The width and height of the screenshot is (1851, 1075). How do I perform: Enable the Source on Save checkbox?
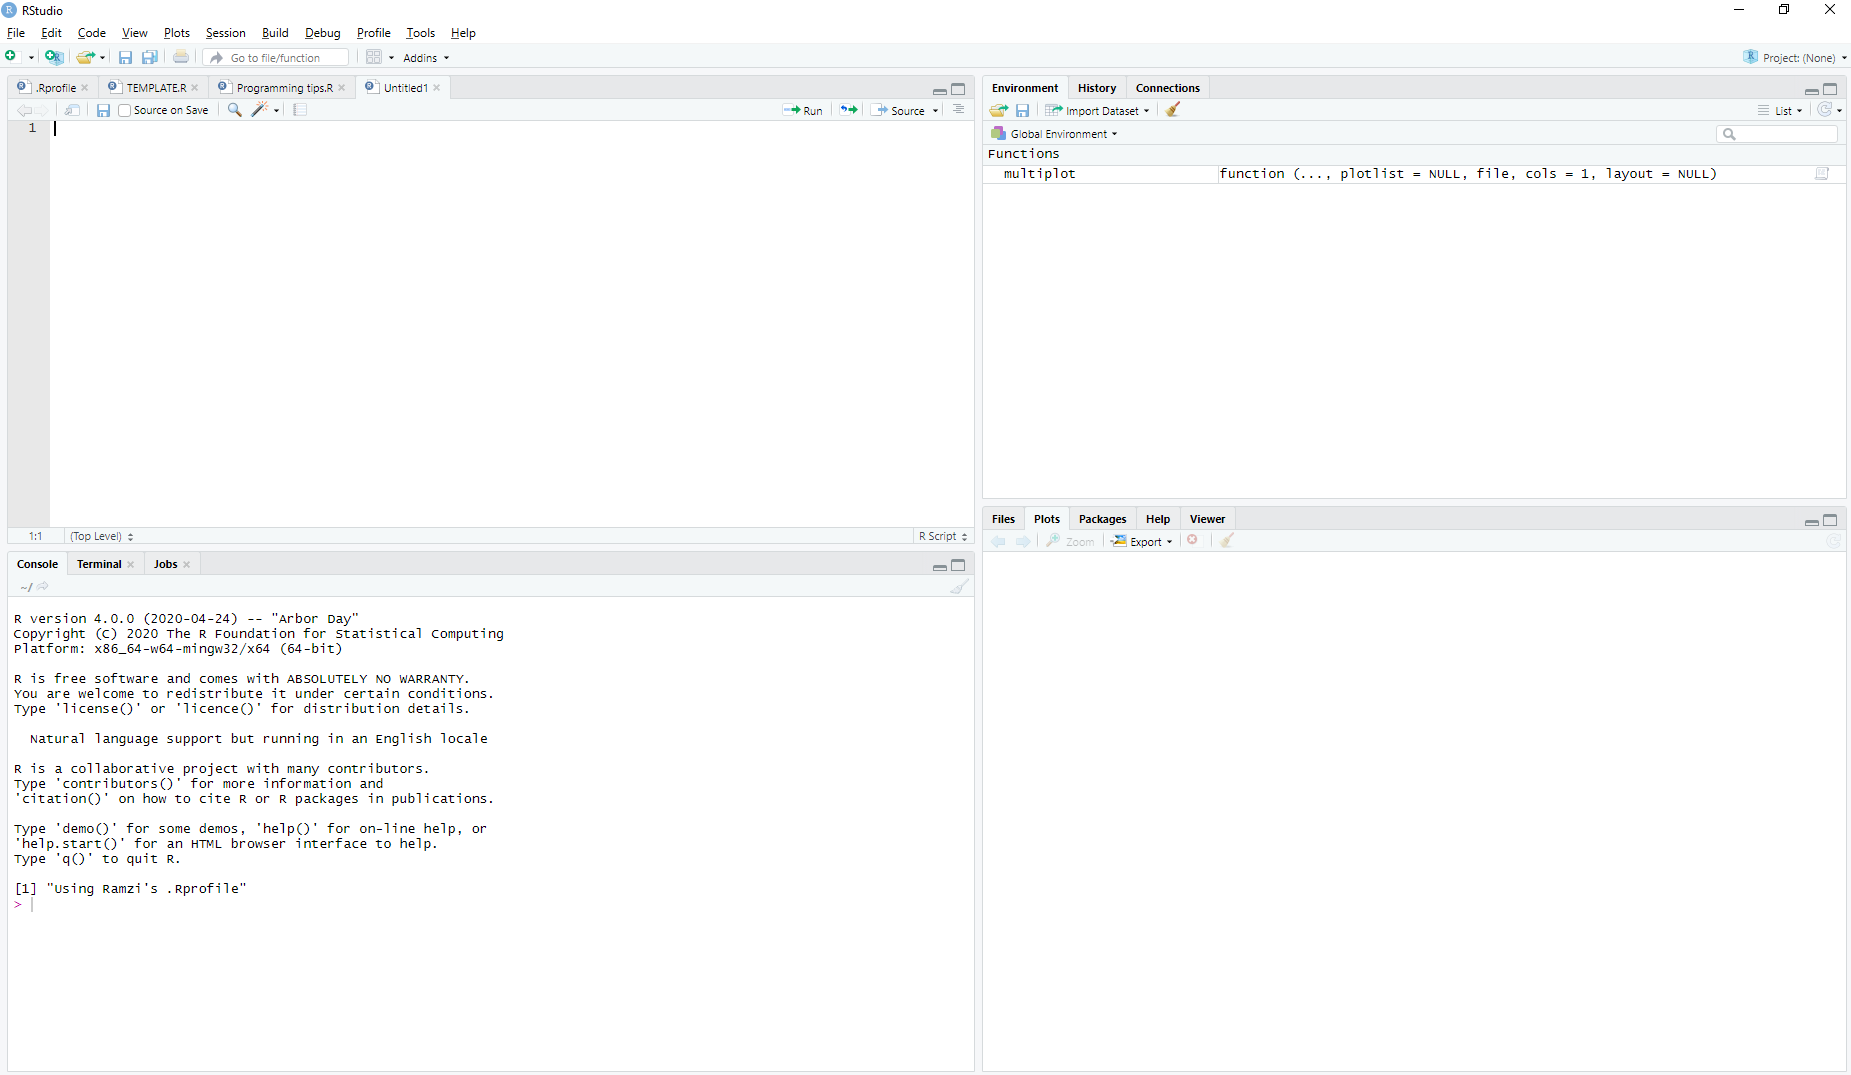[x=125, y=111]
